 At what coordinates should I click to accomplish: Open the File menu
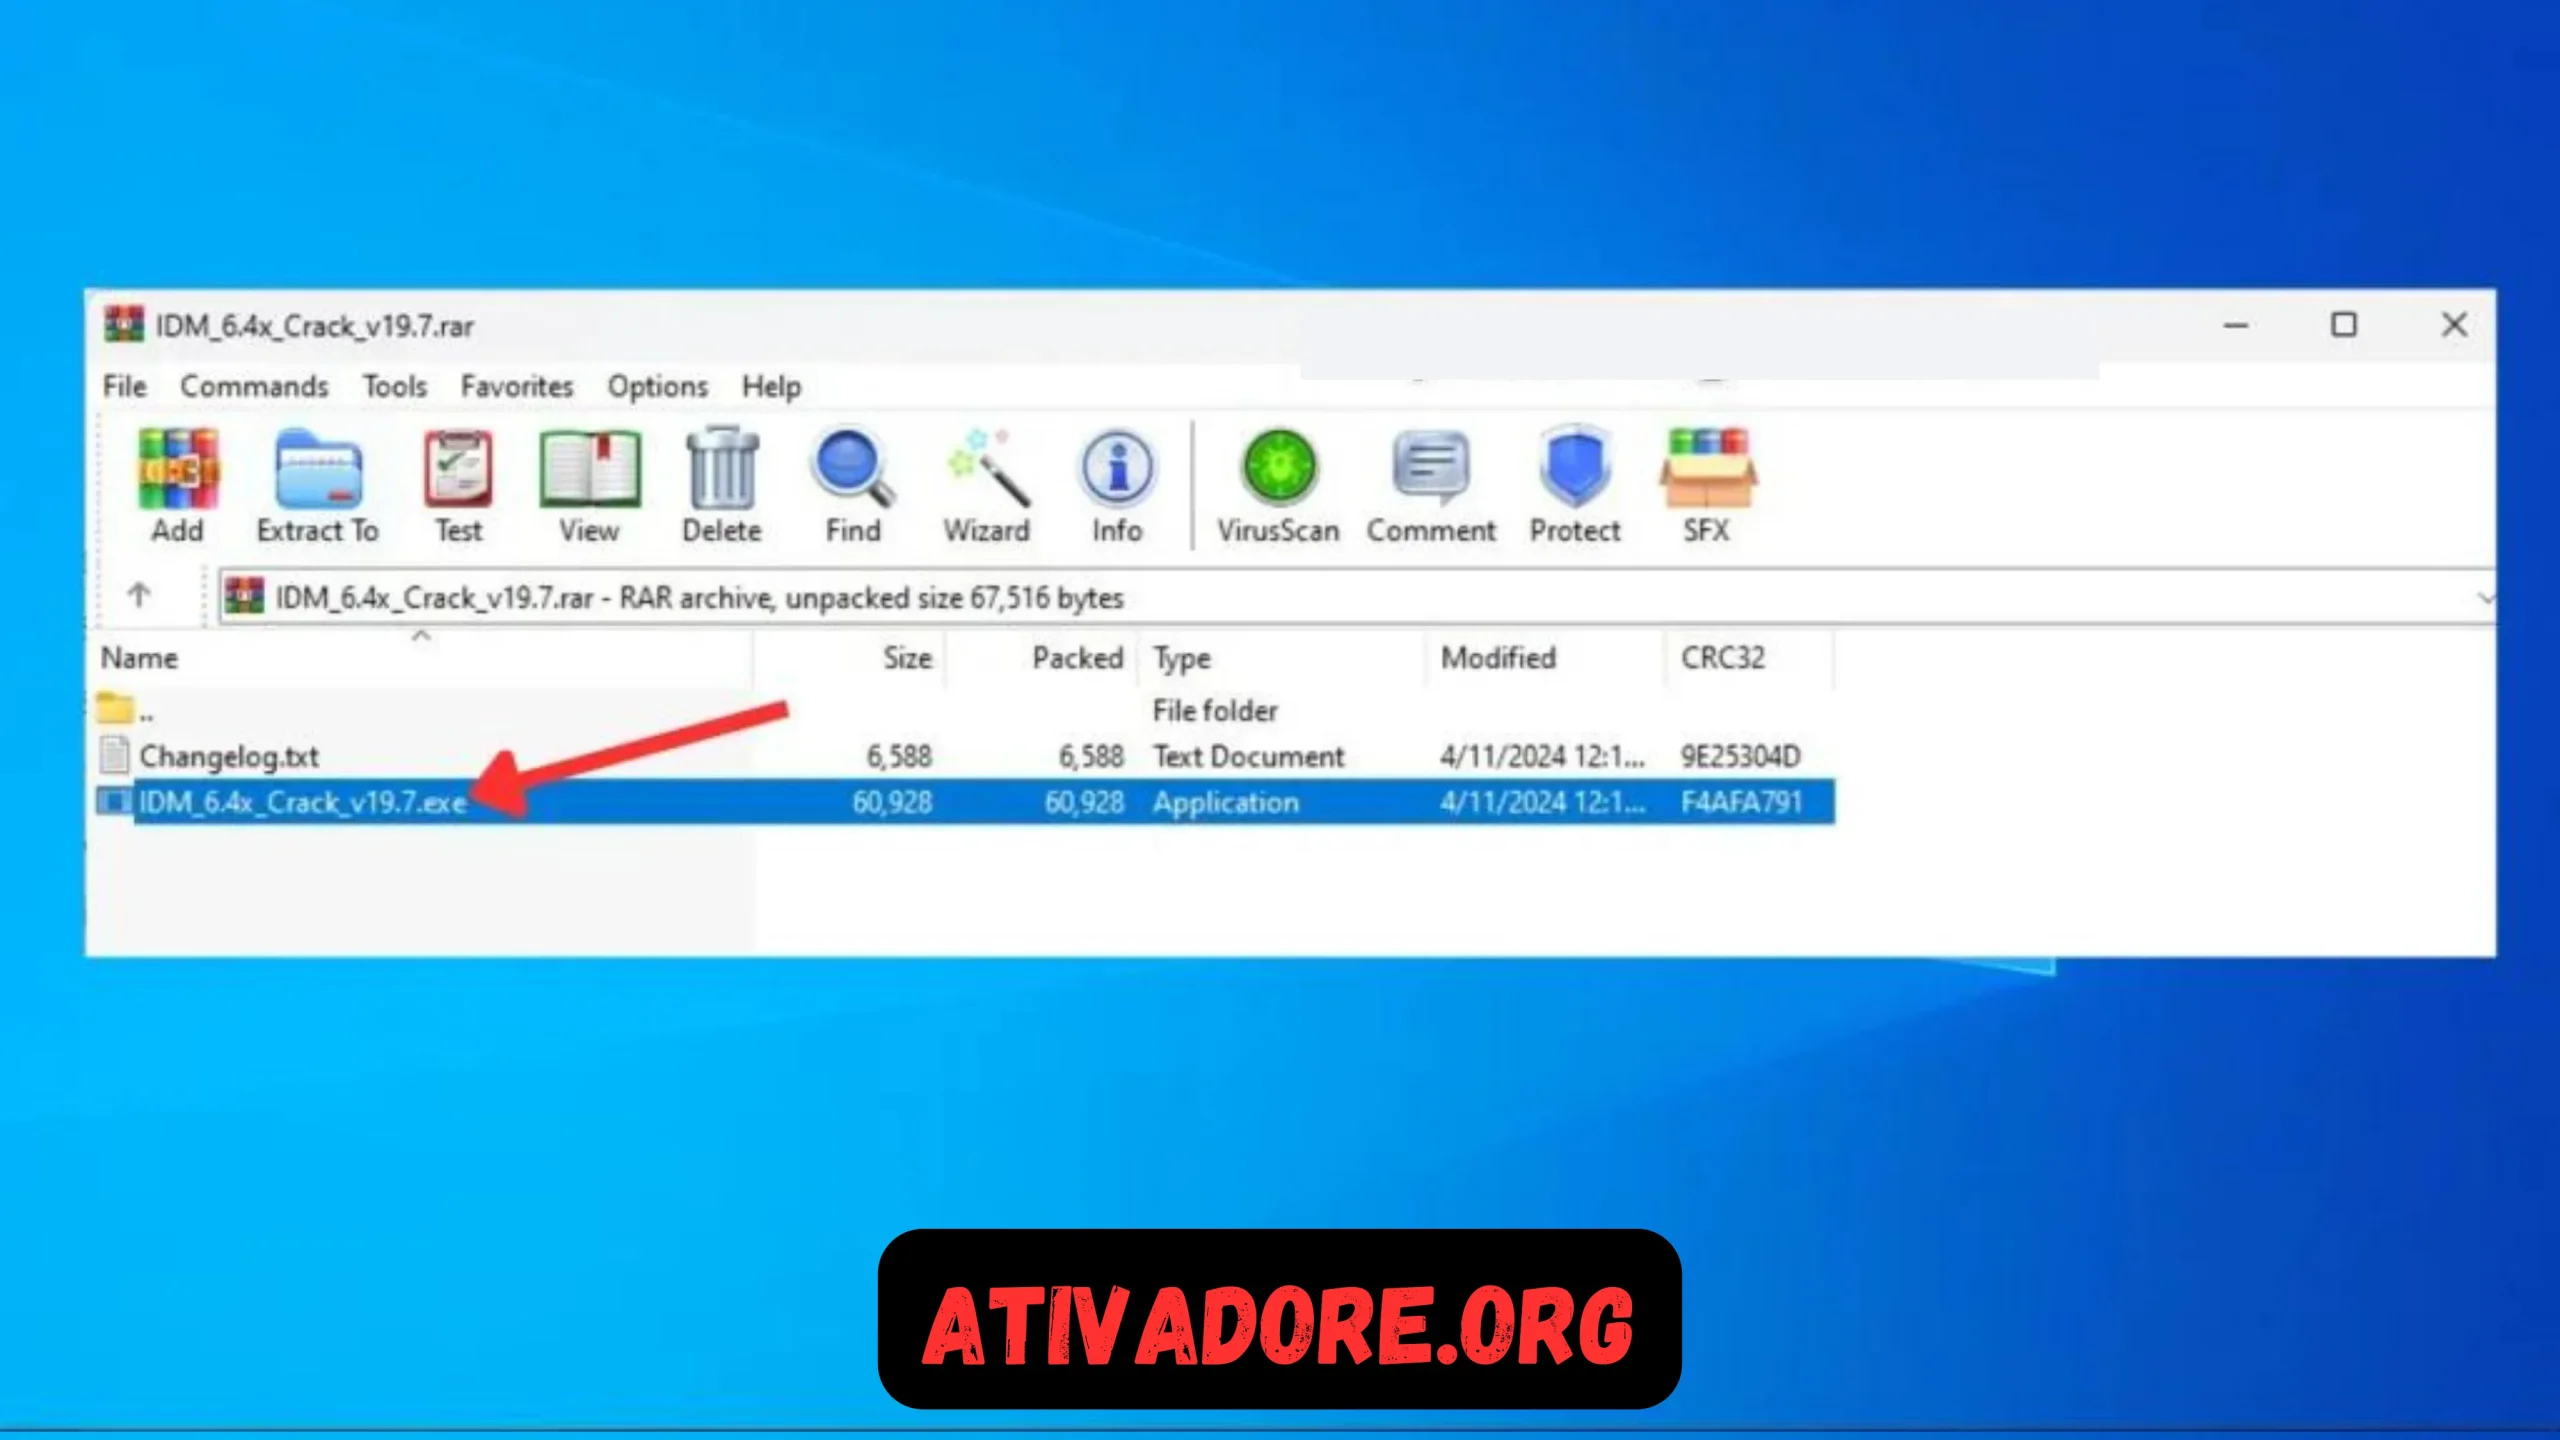click(121, 385)
